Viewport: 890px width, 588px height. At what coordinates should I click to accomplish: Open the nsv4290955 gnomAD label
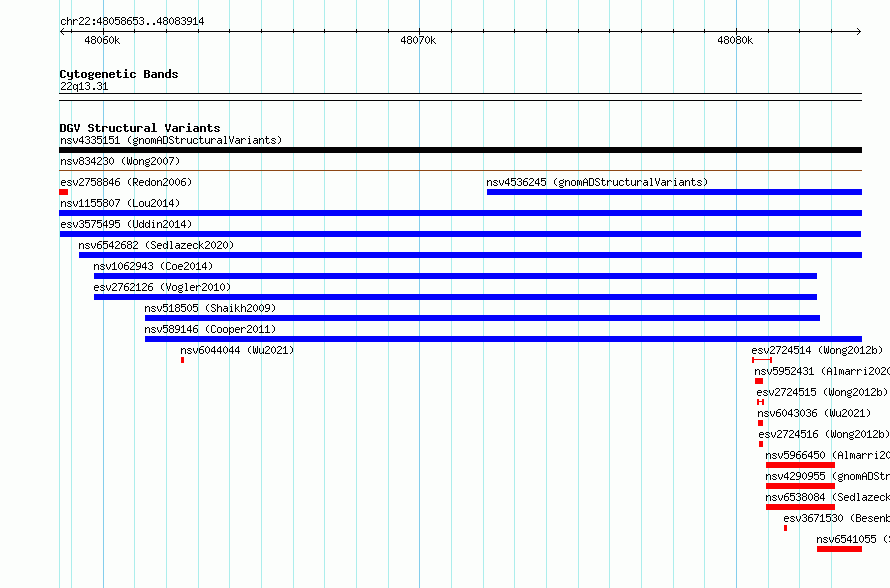(x=828, y=476)
